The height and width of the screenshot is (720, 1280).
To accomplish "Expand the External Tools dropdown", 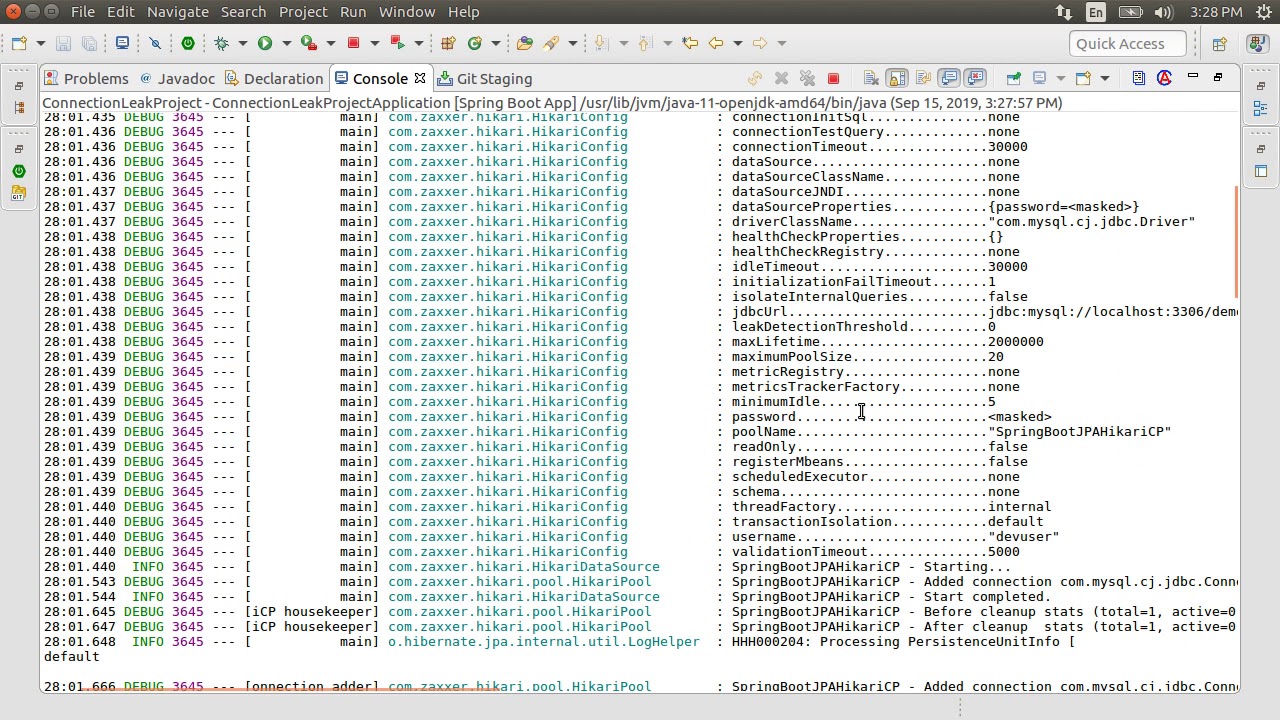I will click(419, 43).
